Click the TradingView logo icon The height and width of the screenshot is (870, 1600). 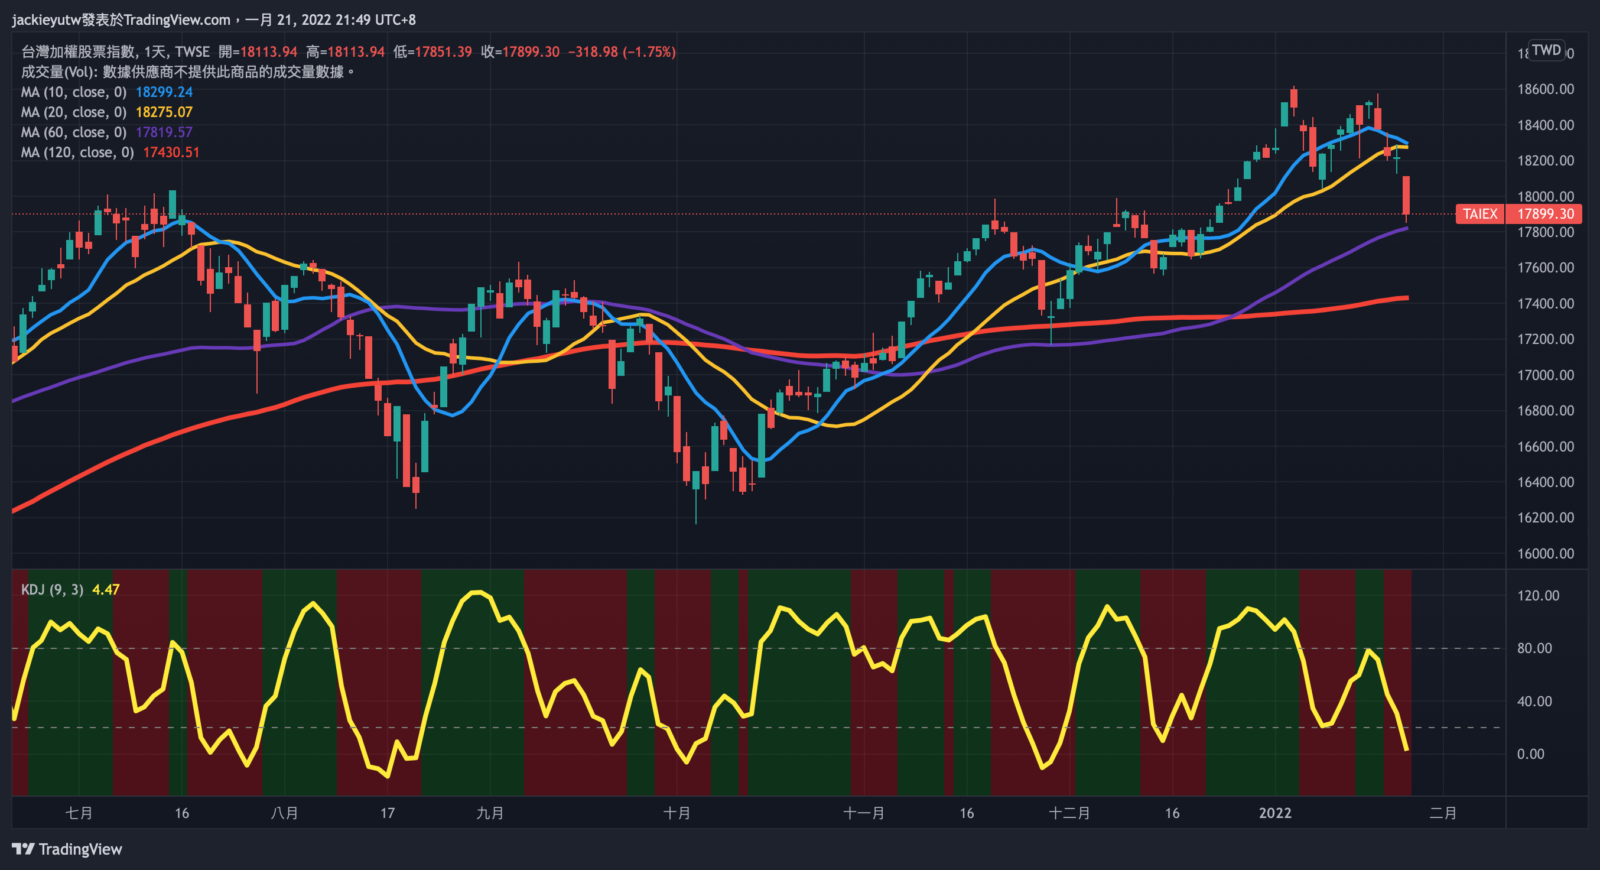23,849
